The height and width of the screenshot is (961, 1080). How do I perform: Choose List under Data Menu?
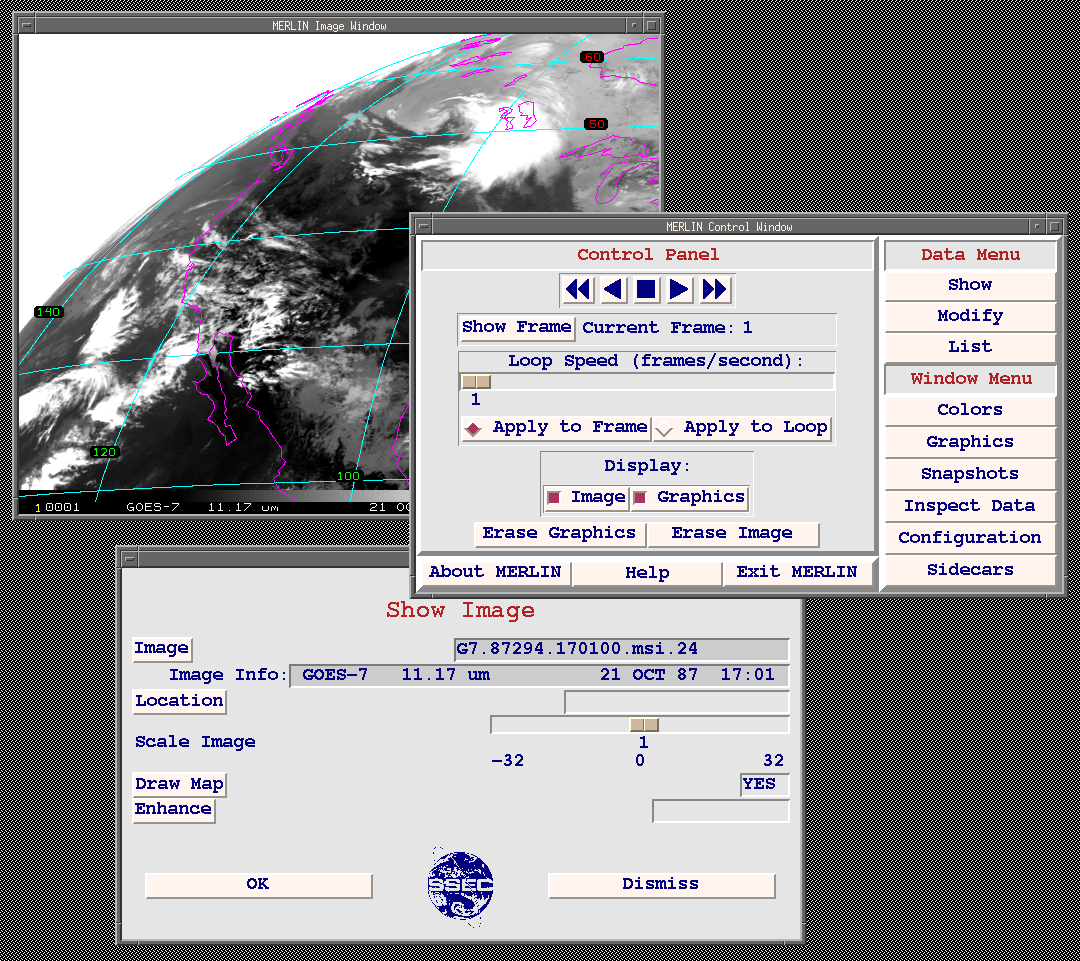970,347
